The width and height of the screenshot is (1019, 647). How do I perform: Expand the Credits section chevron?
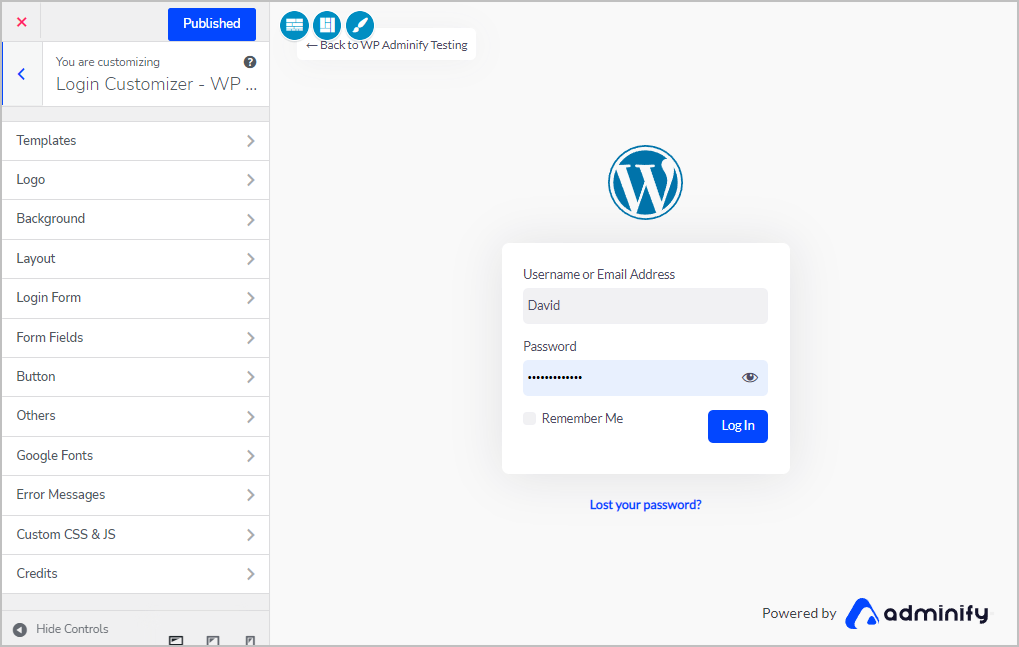coord(251,574)
